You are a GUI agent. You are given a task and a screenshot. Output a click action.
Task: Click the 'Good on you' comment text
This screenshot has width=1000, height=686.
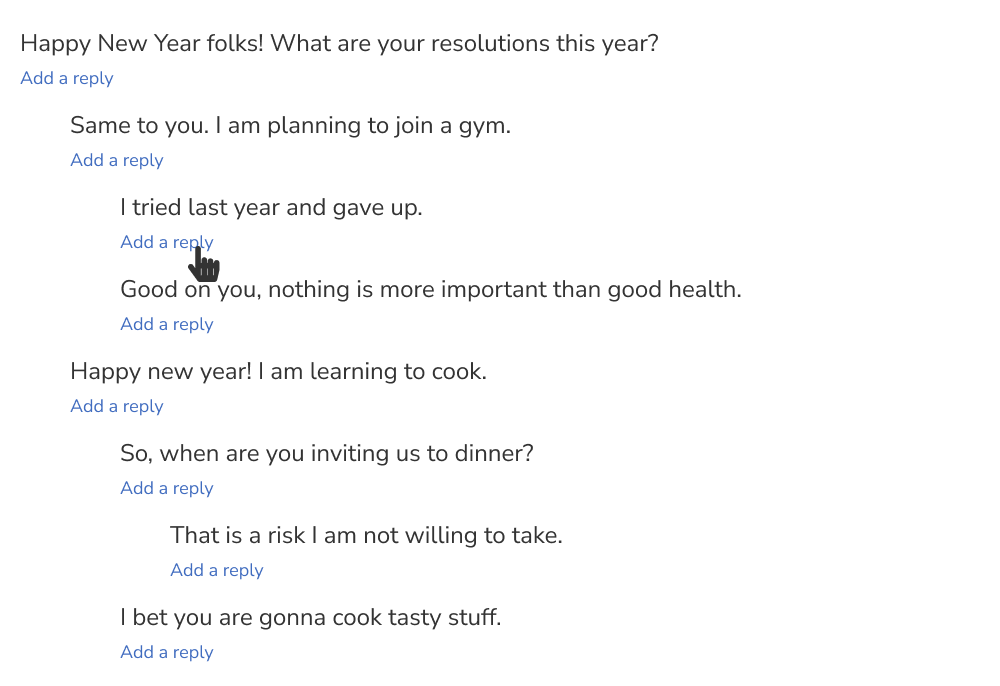tap(431, 289)
